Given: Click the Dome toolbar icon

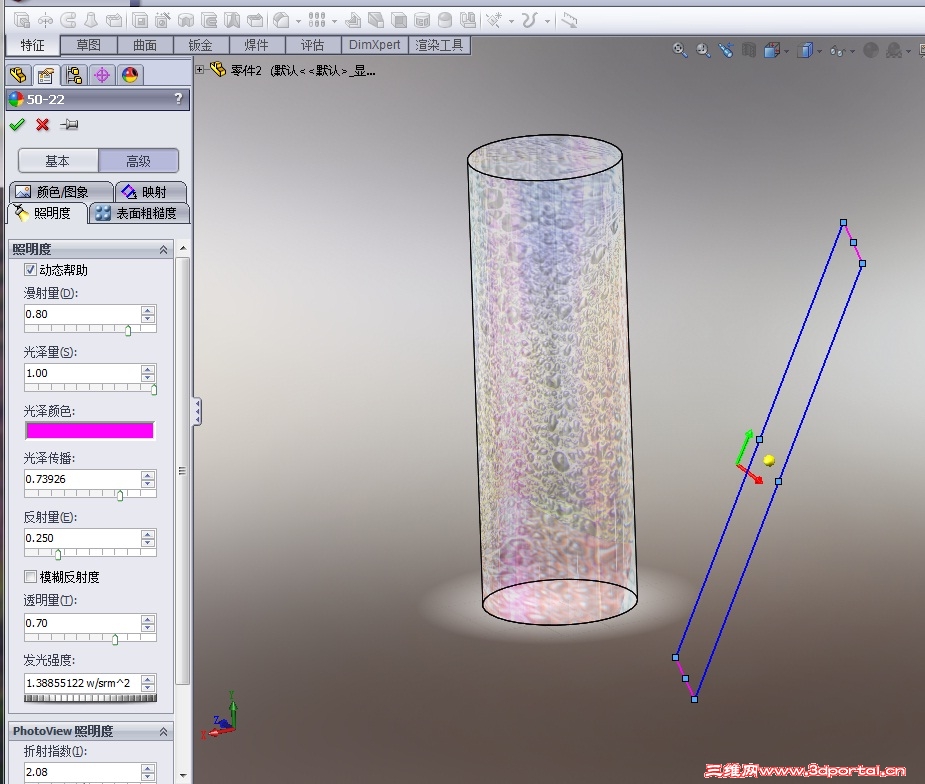Looking at the screenshot, I should (445, 21).
